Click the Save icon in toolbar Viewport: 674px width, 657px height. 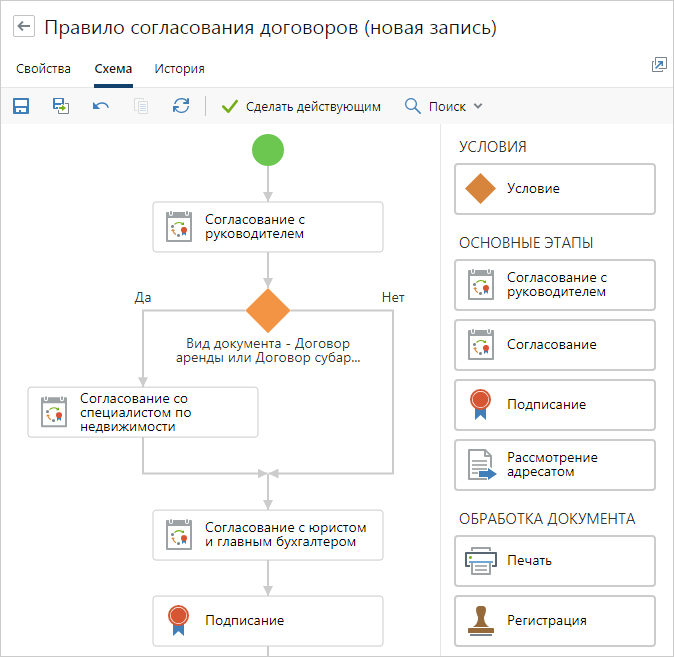pos(21,106)
